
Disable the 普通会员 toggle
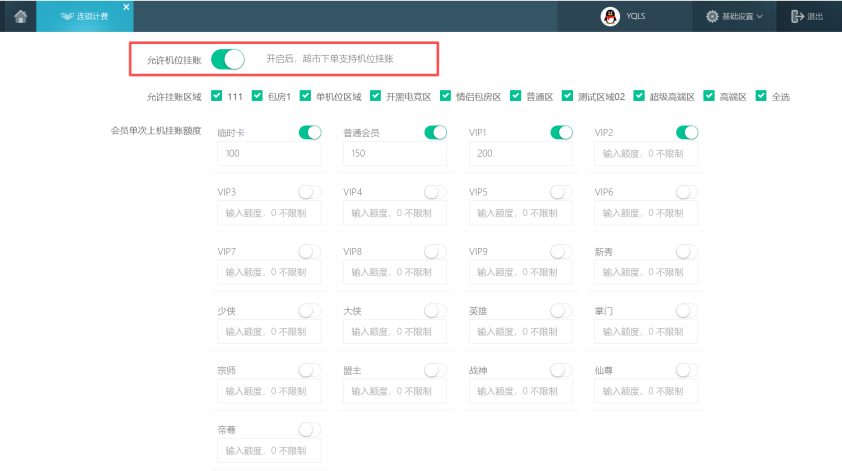(x=435, y=133)
